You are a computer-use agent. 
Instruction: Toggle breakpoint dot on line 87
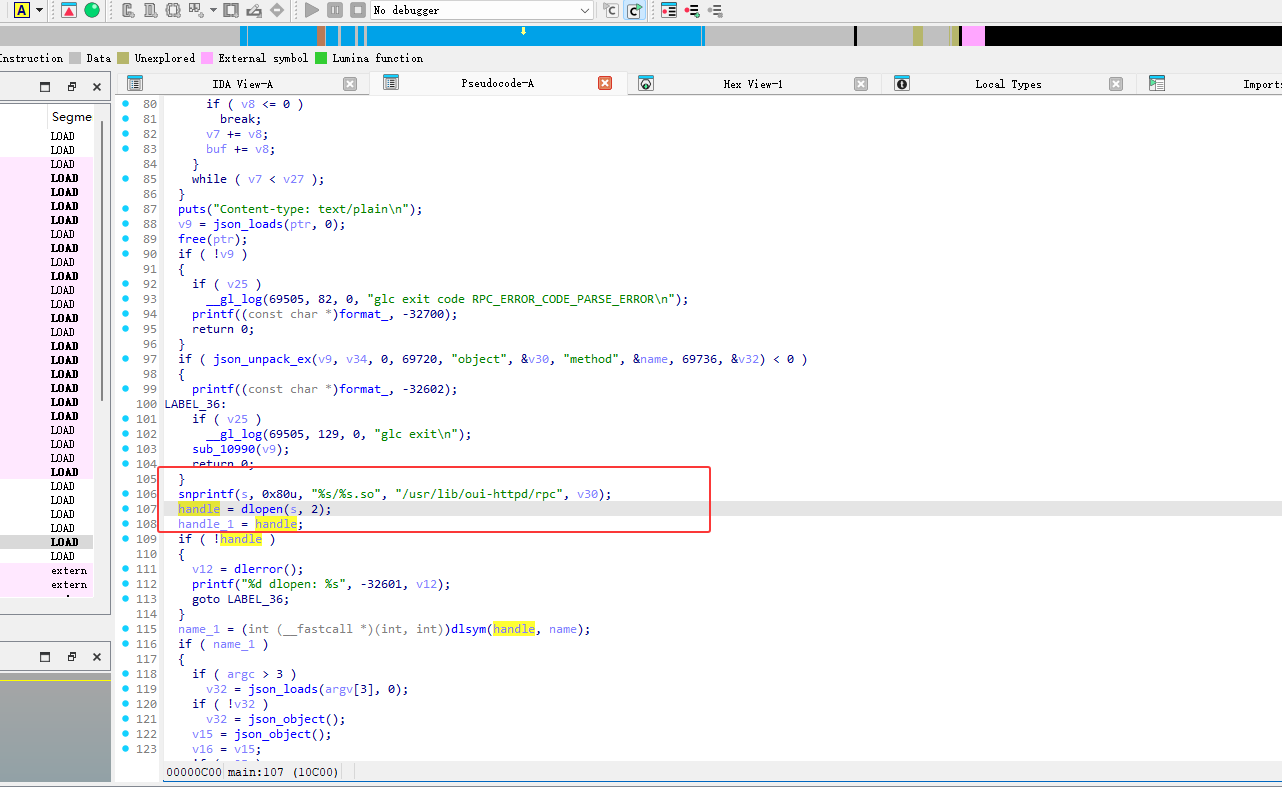point(125,209)
